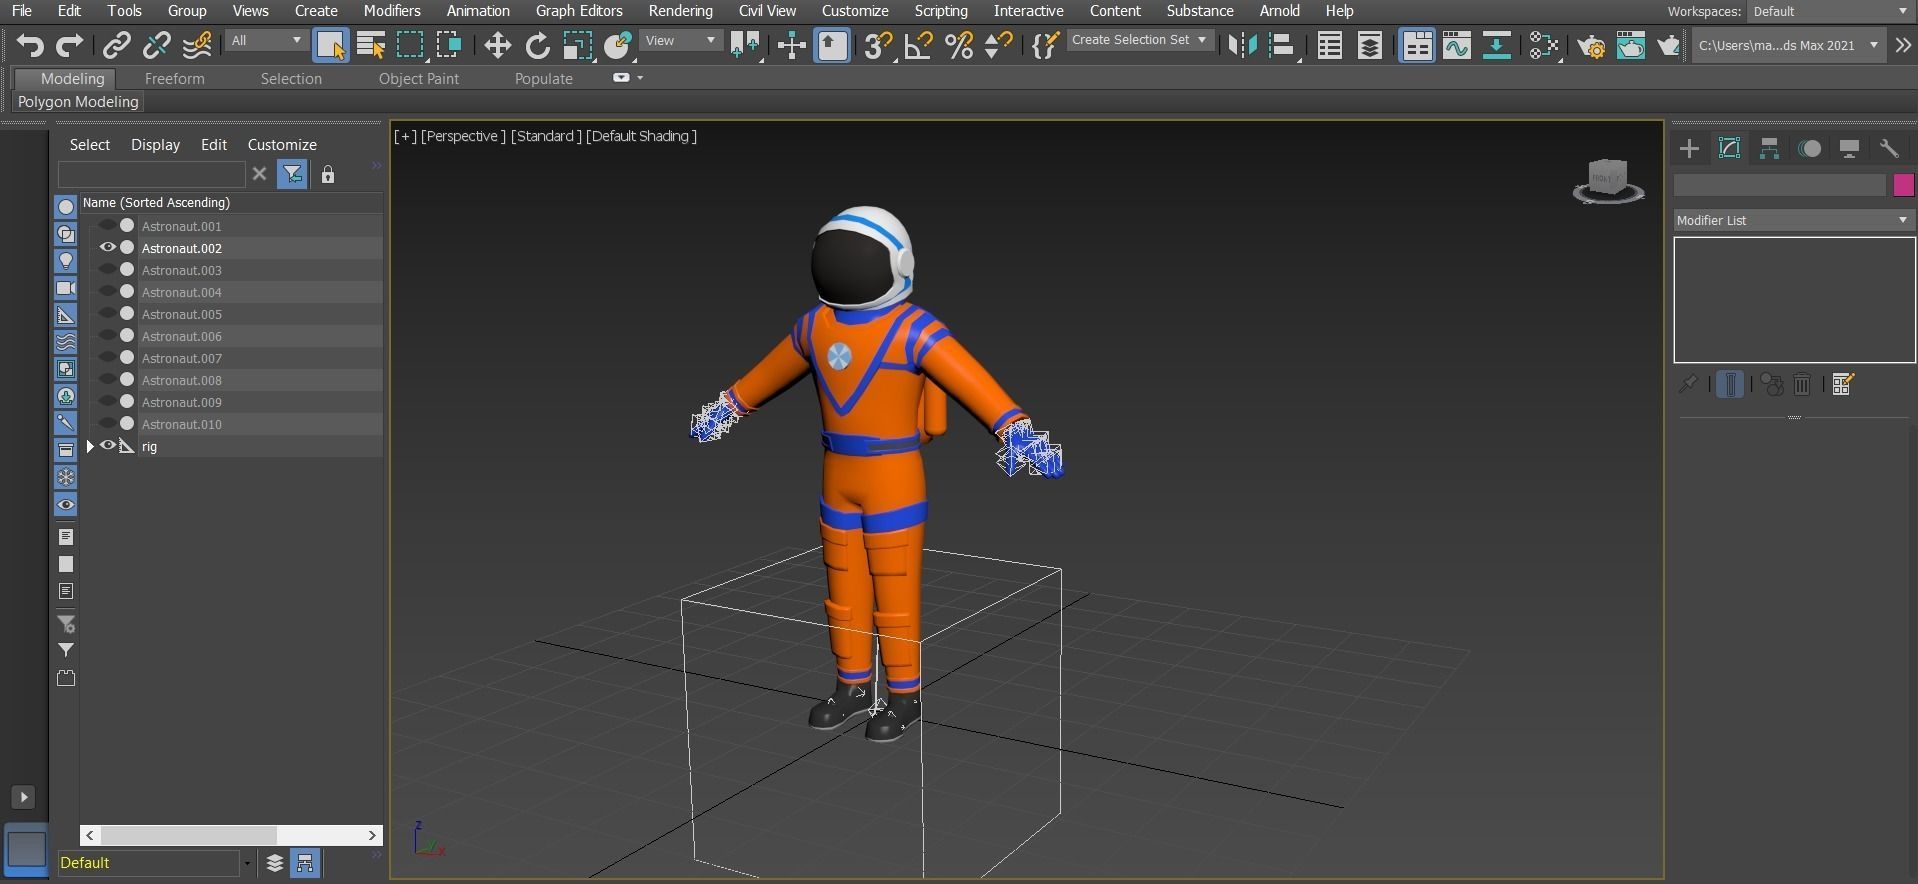Click the Configure Modifier Sets icon
Viewport: 1918px width, 884px height.
1843,384
